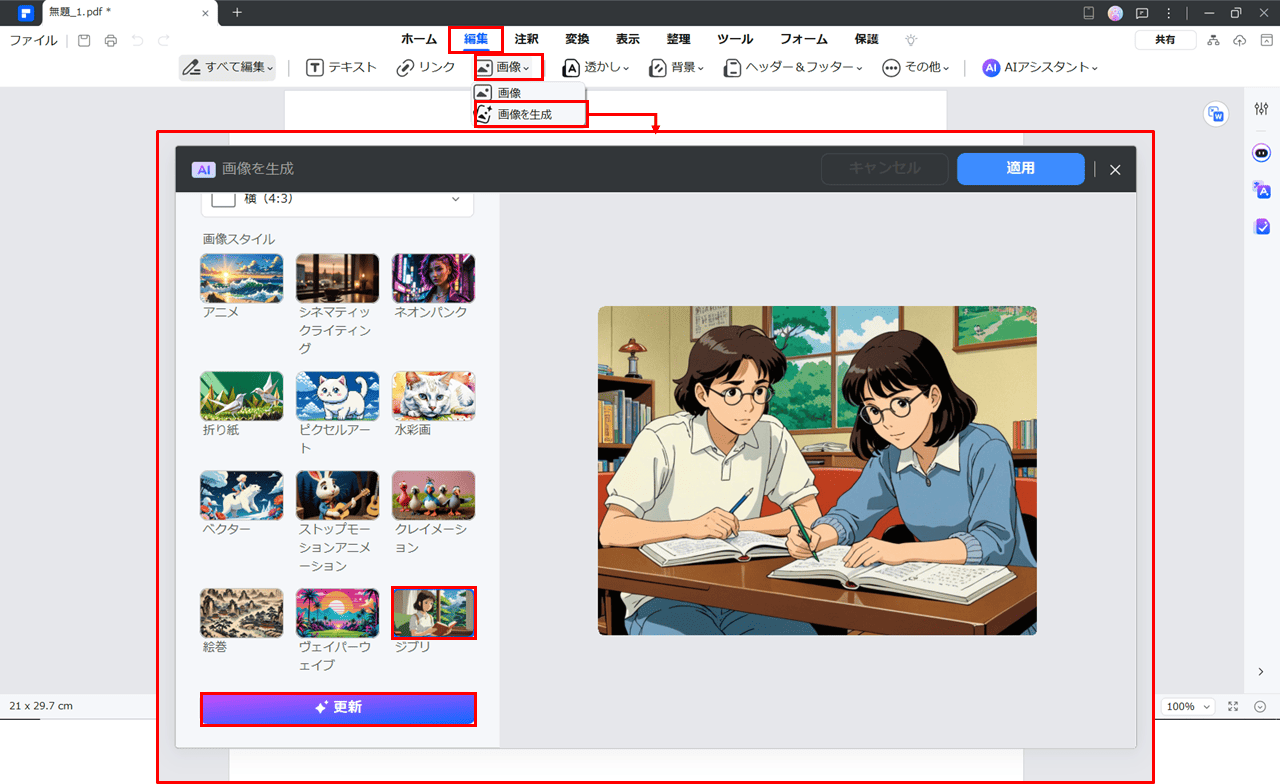Open the ファイル menu
This screenshot has width=1280, height=784.
[34, 40]
